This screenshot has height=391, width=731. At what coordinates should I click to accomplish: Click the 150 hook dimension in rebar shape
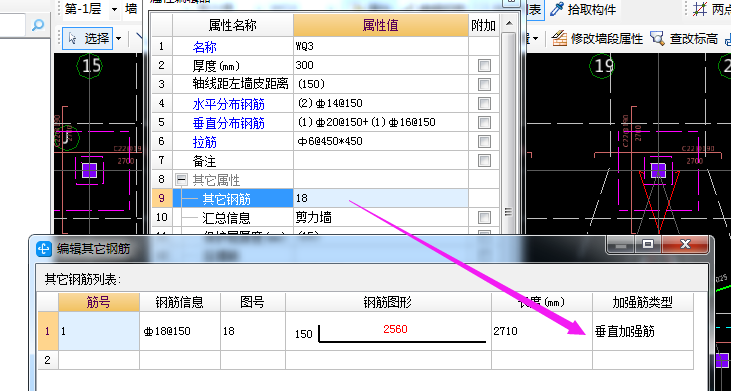303,334
